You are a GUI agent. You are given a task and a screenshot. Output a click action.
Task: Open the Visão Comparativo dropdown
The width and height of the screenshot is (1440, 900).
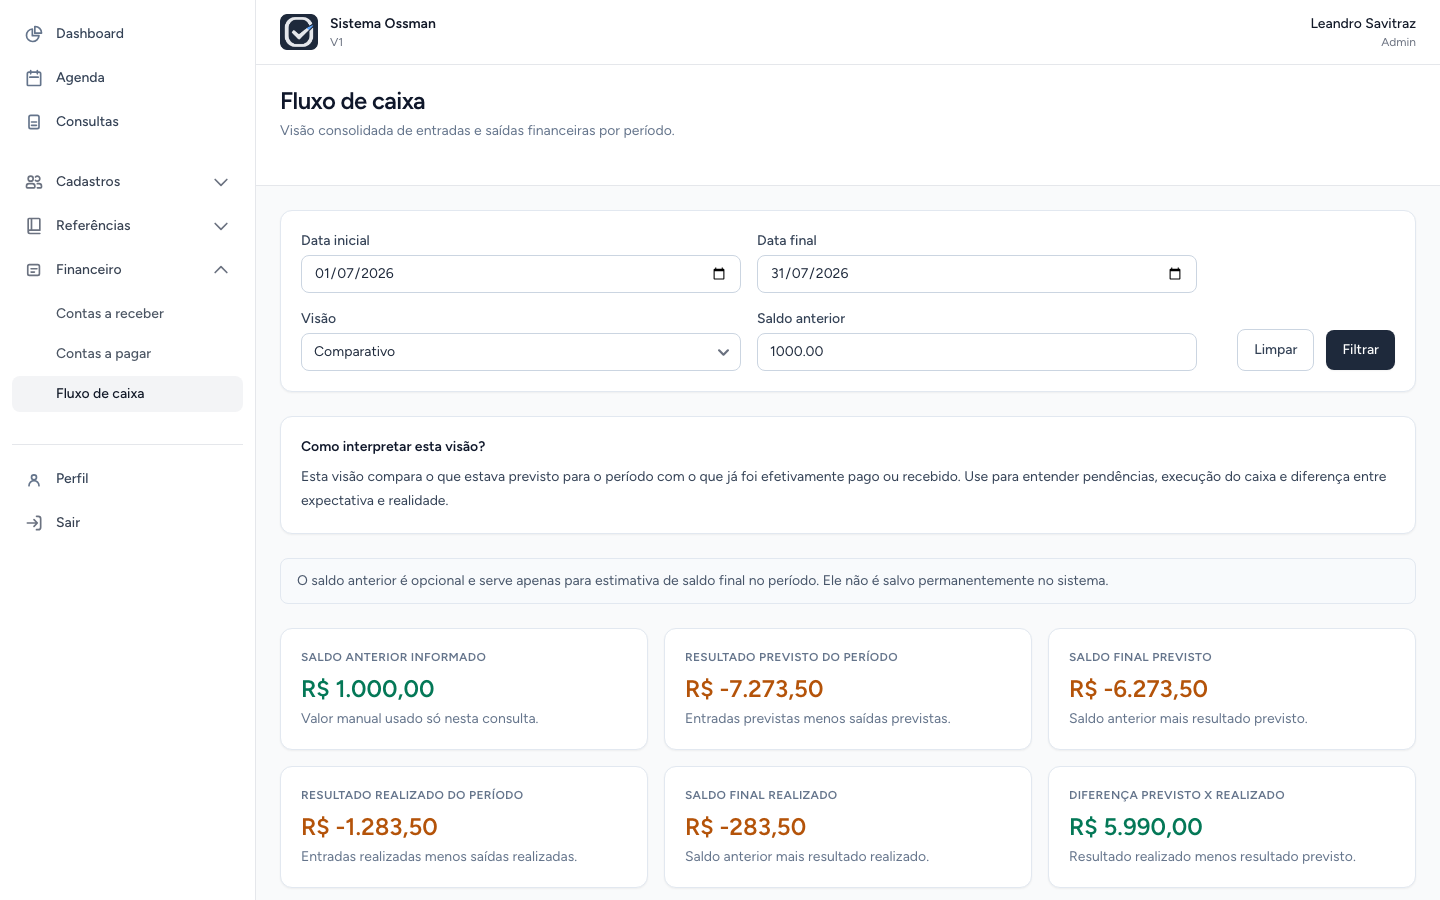coord(521,352)
